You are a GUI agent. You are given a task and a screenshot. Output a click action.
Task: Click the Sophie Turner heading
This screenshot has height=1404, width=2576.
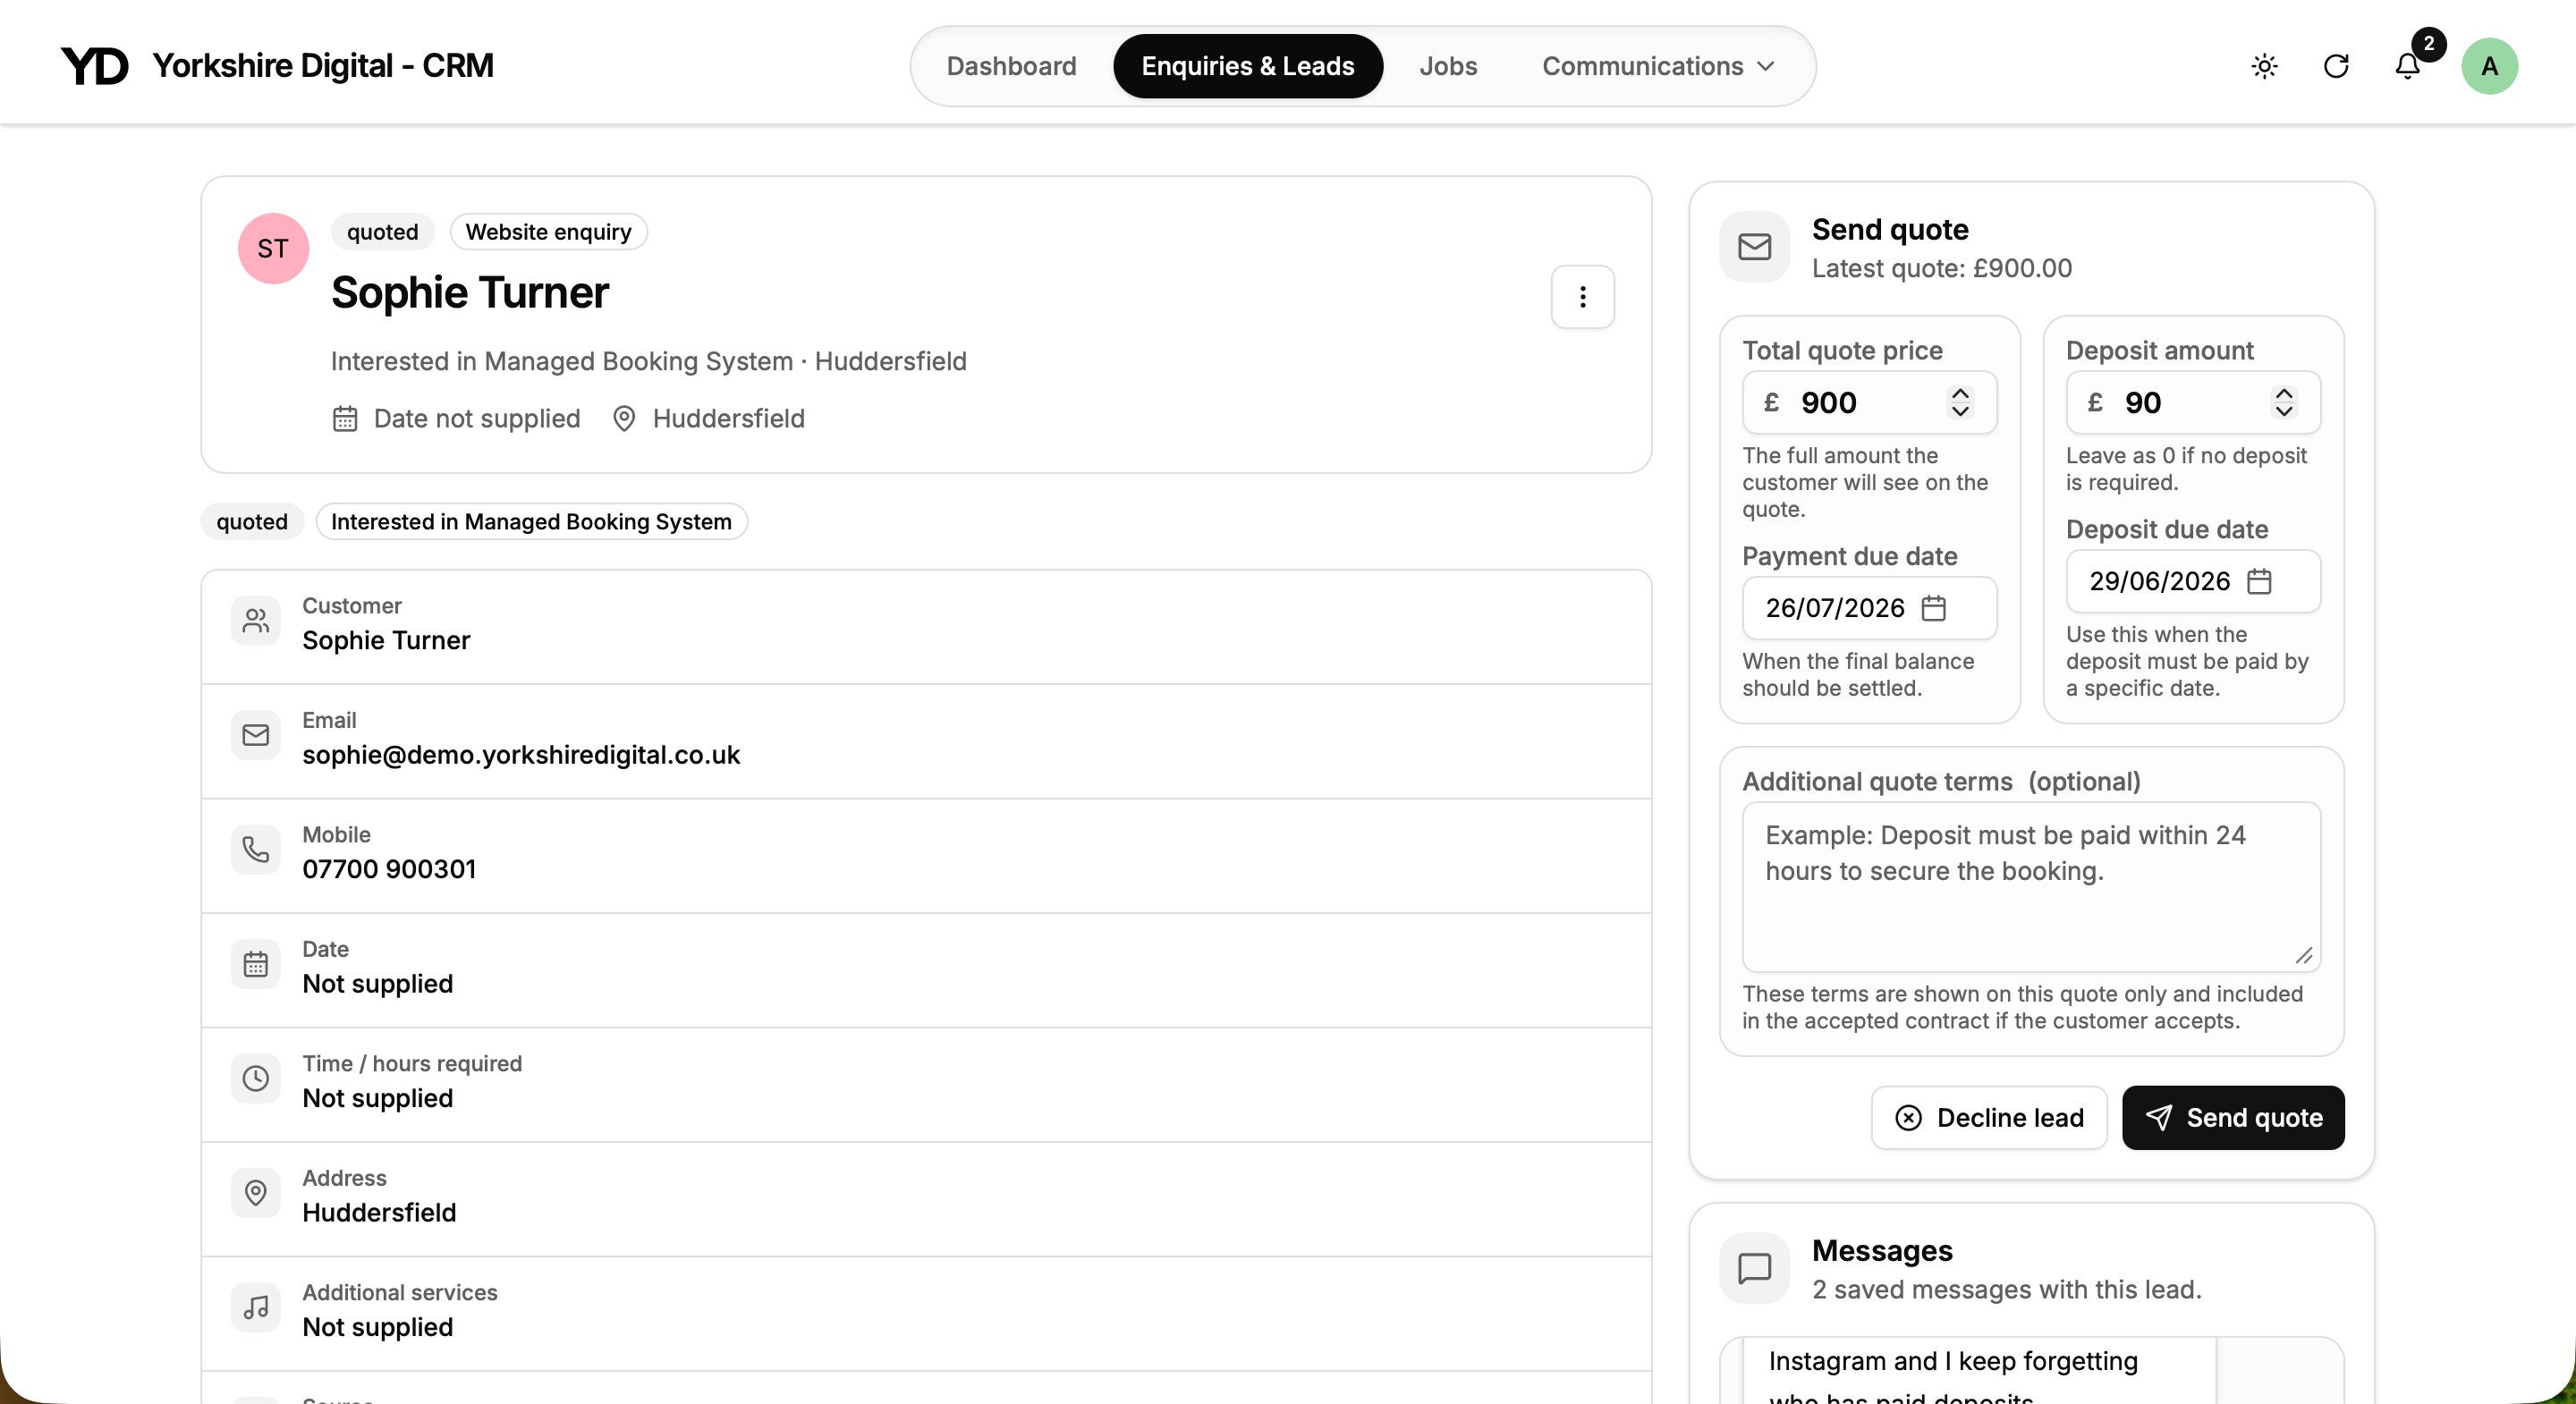[470, 293]
